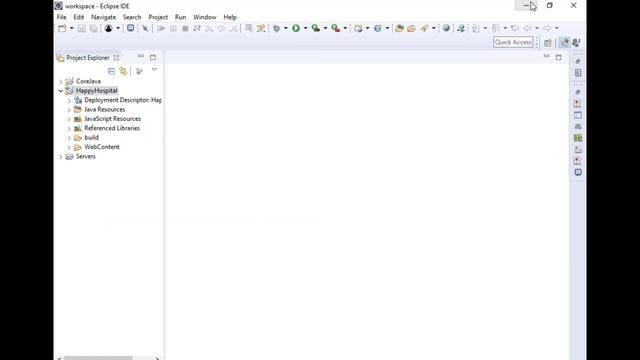This screenshot has height=360, width=640.
Task: Click the Run green play icon
Action: (x=296, y=28)
